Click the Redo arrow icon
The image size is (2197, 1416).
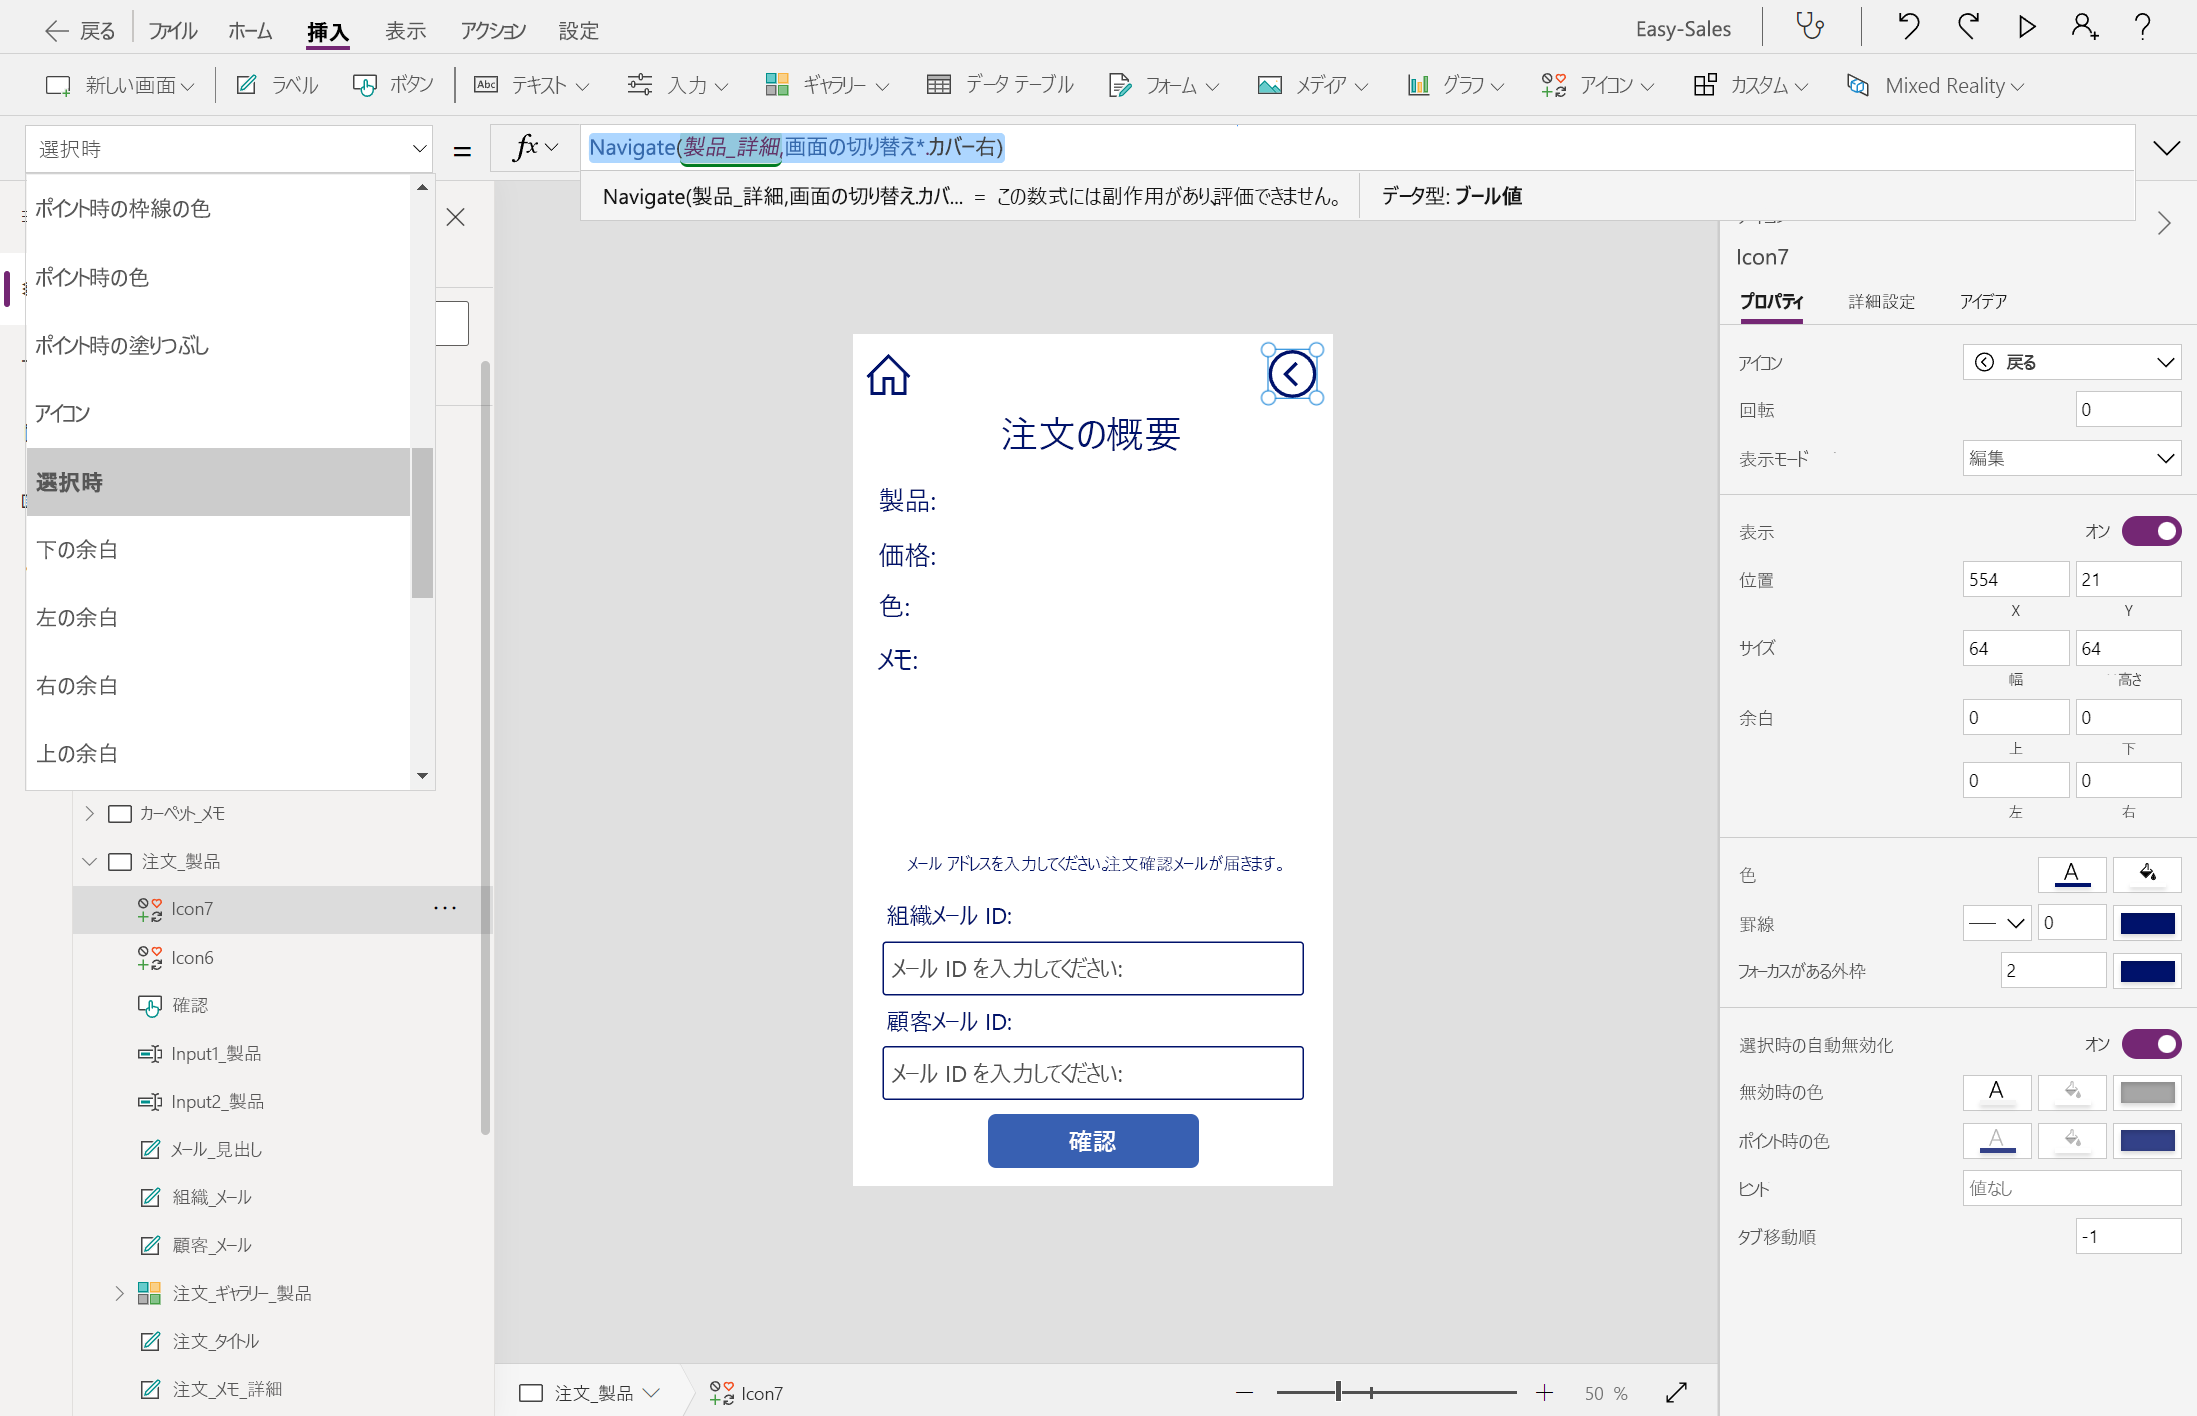click(x=1968, y=27)
